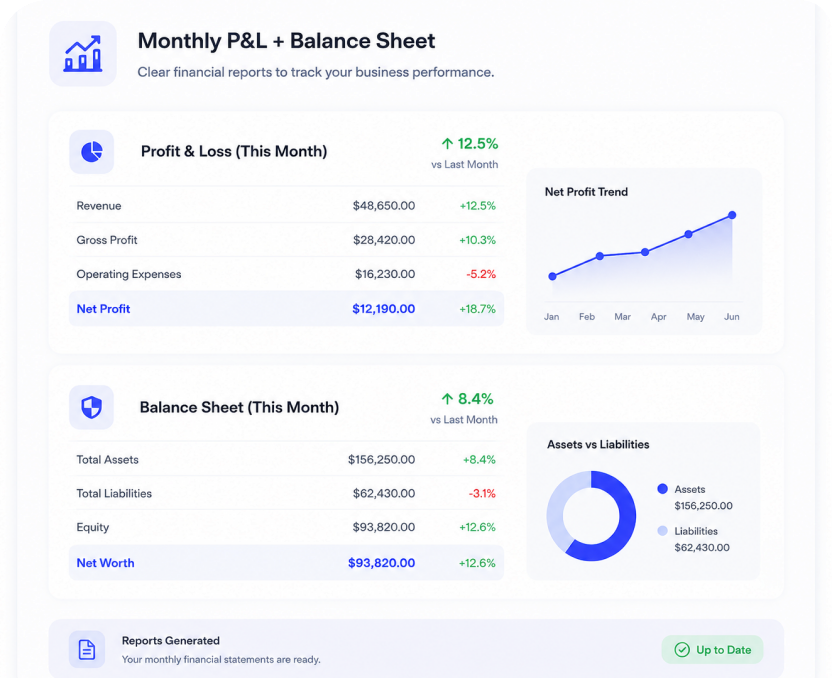
Task: Click the +10.3% gross profit change
Action: 478,240
